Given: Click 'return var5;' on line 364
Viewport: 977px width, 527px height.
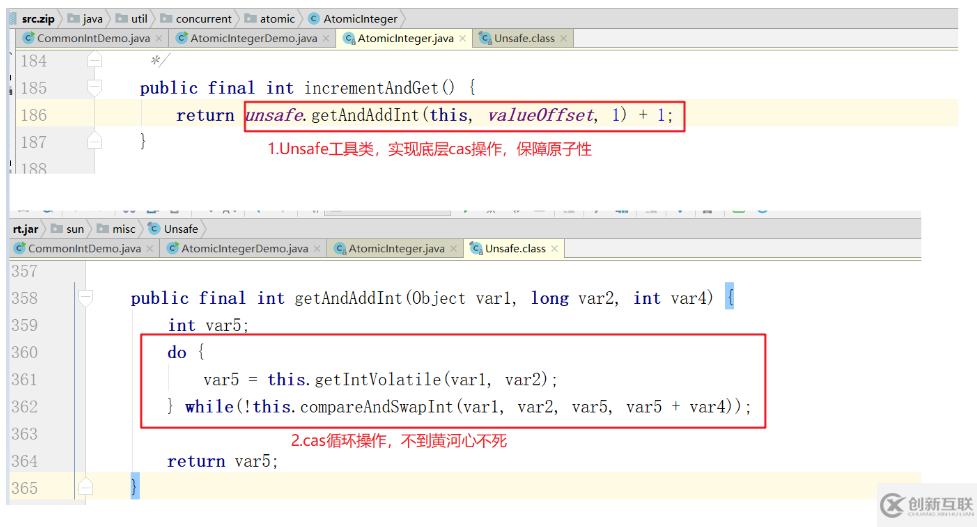Looking at the screenshot, I should click(222, 462).
